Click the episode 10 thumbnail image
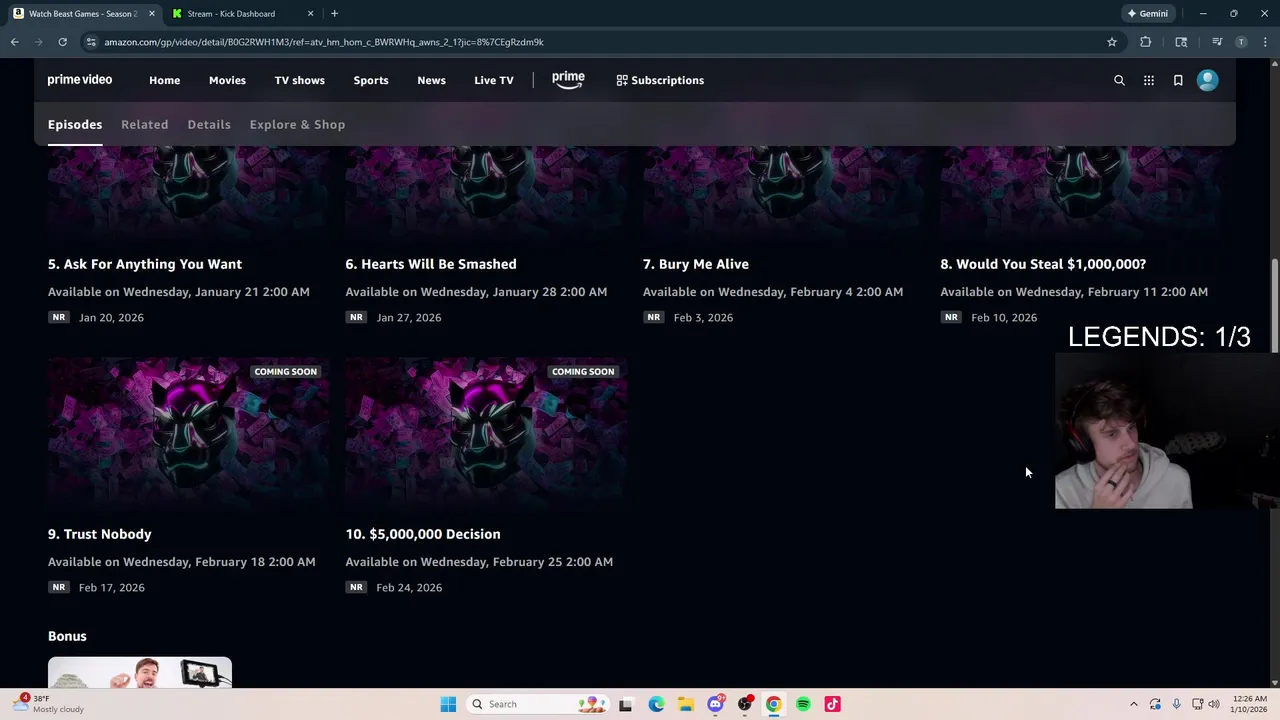 tap(486, 436)
